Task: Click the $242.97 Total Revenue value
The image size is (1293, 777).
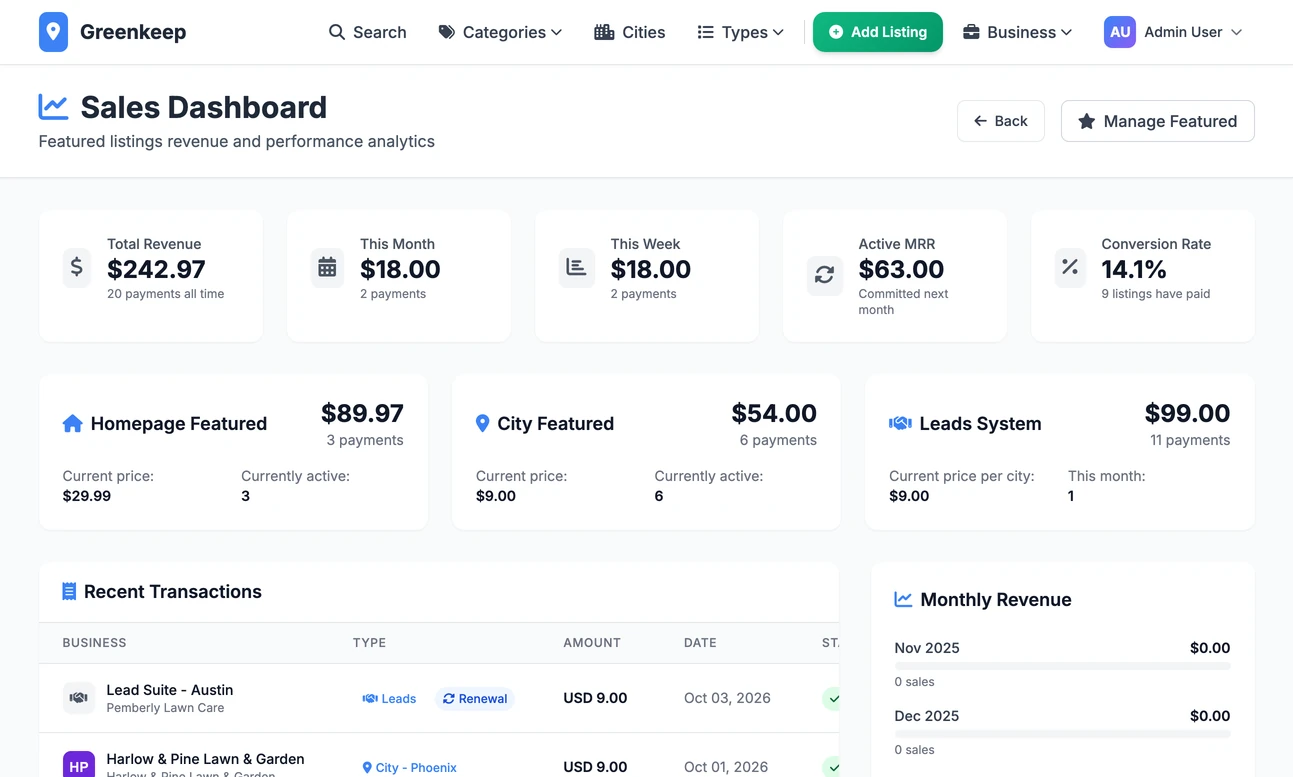Action: [156, 269]
